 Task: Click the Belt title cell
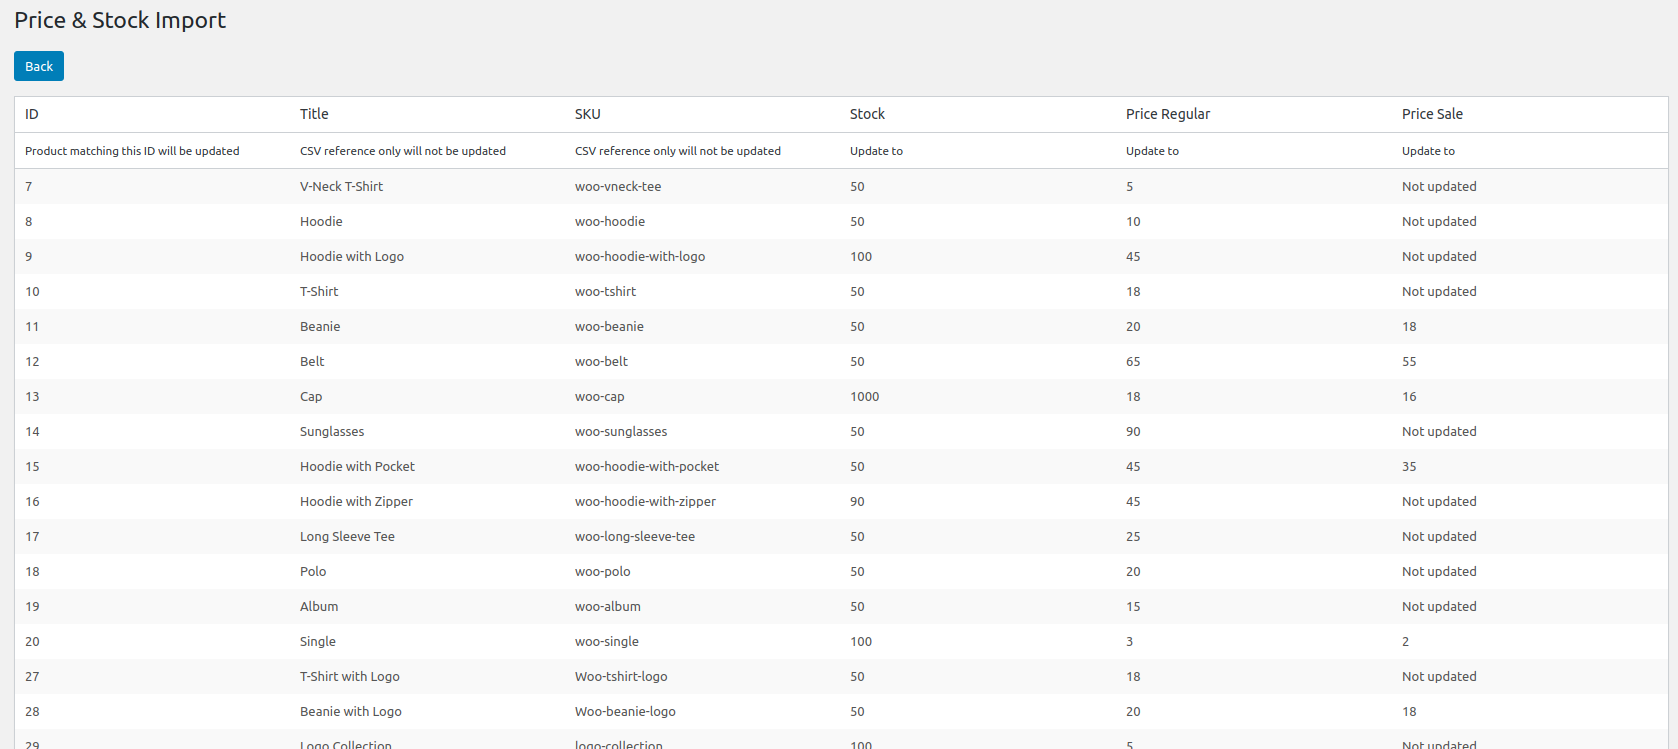coord(312,361)
